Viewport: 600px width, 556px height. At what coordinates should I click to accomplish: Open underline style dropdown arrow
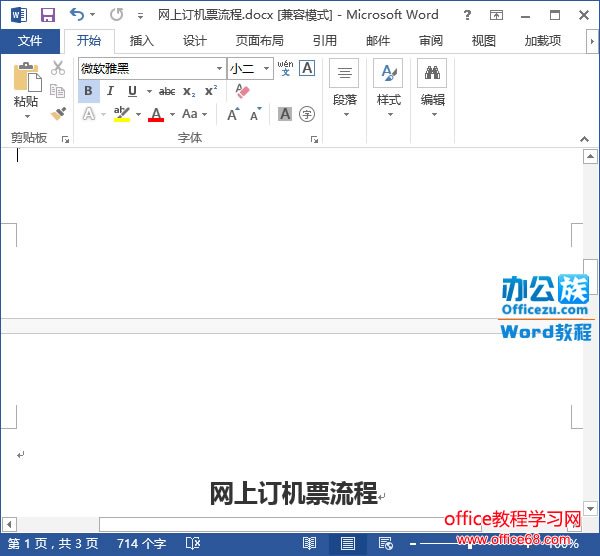pos(149,91)
